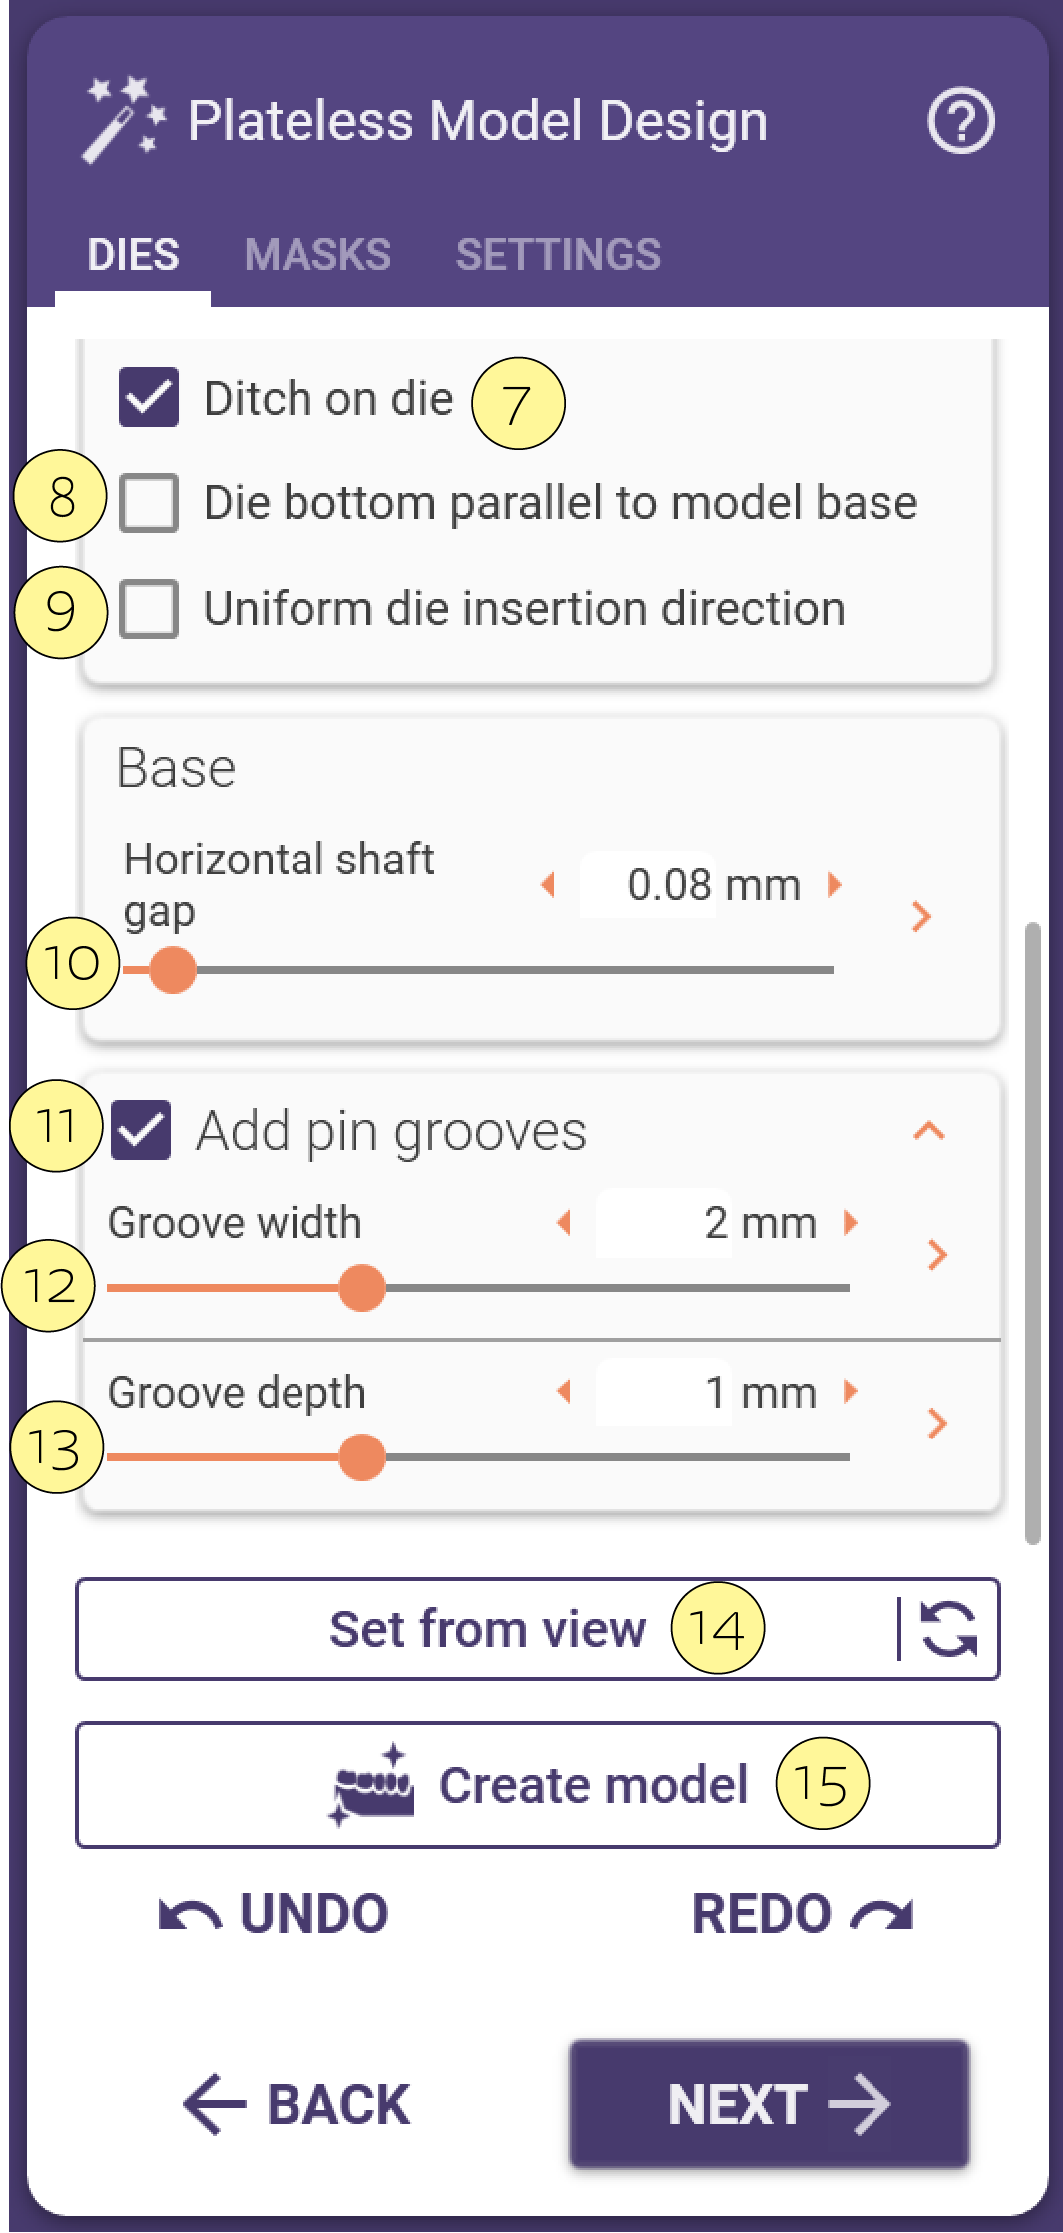The width and height of the screenshot is (1063, 2233).
Task: Click the Create model button
Action: coord(538,1785)
